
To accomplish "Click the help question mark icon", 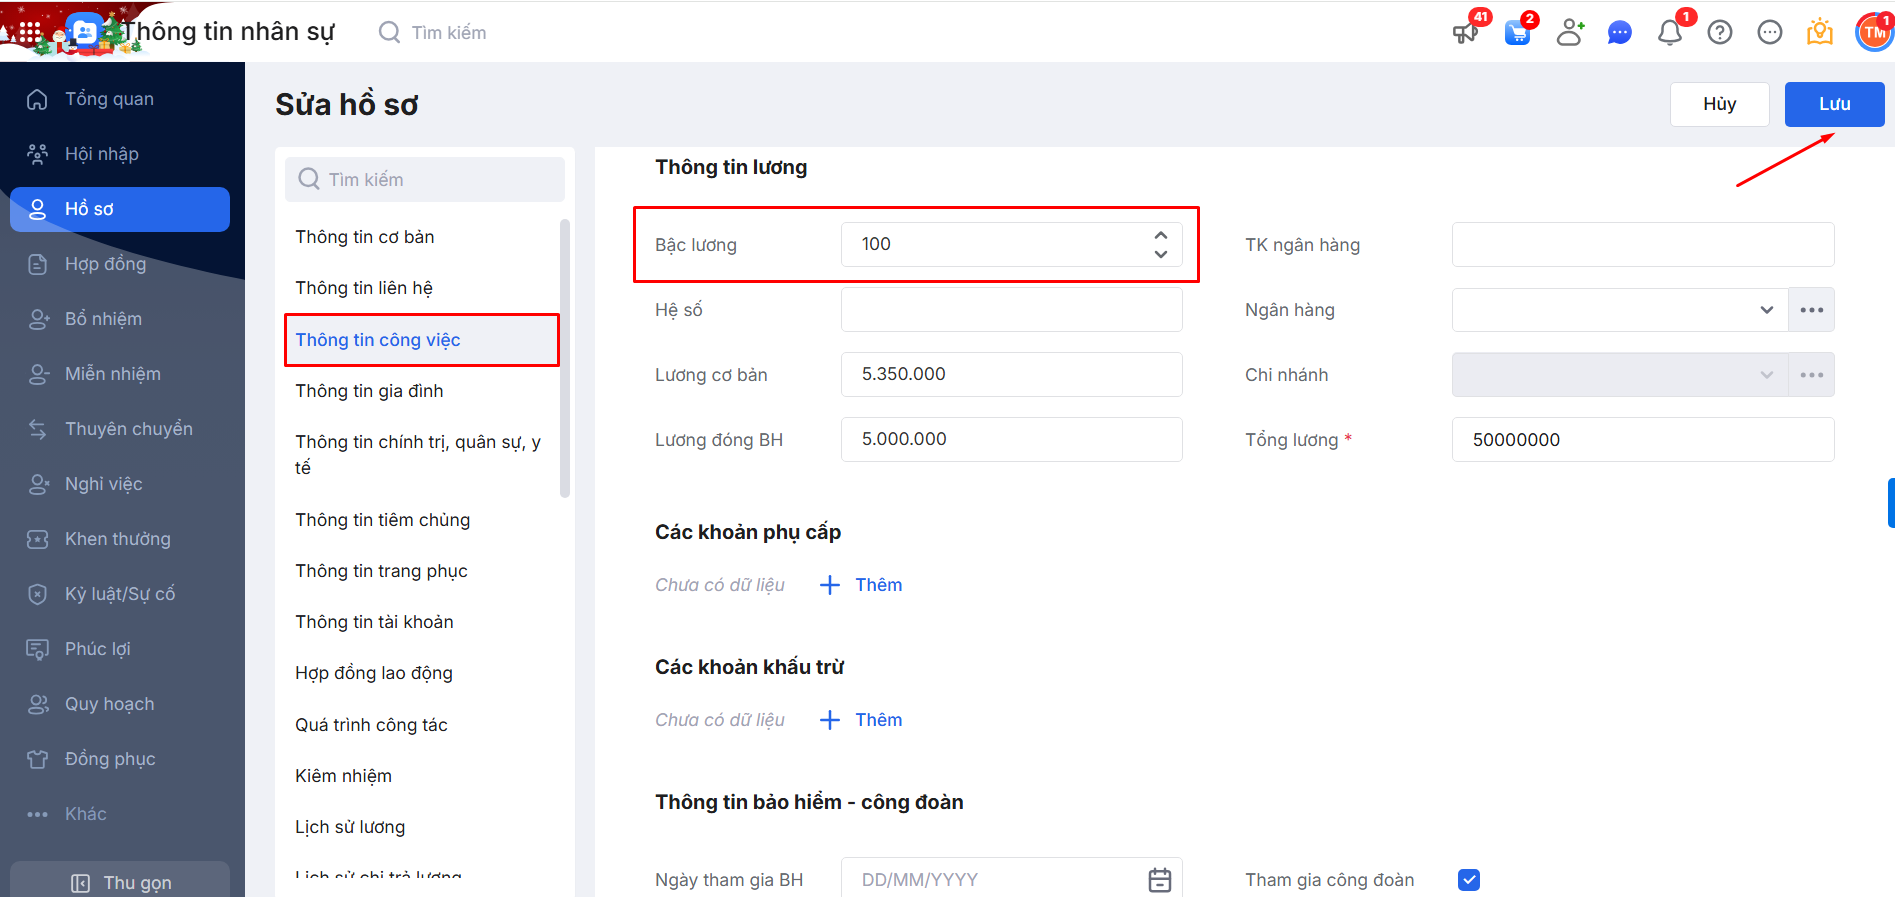I will tap(1720, 33).
